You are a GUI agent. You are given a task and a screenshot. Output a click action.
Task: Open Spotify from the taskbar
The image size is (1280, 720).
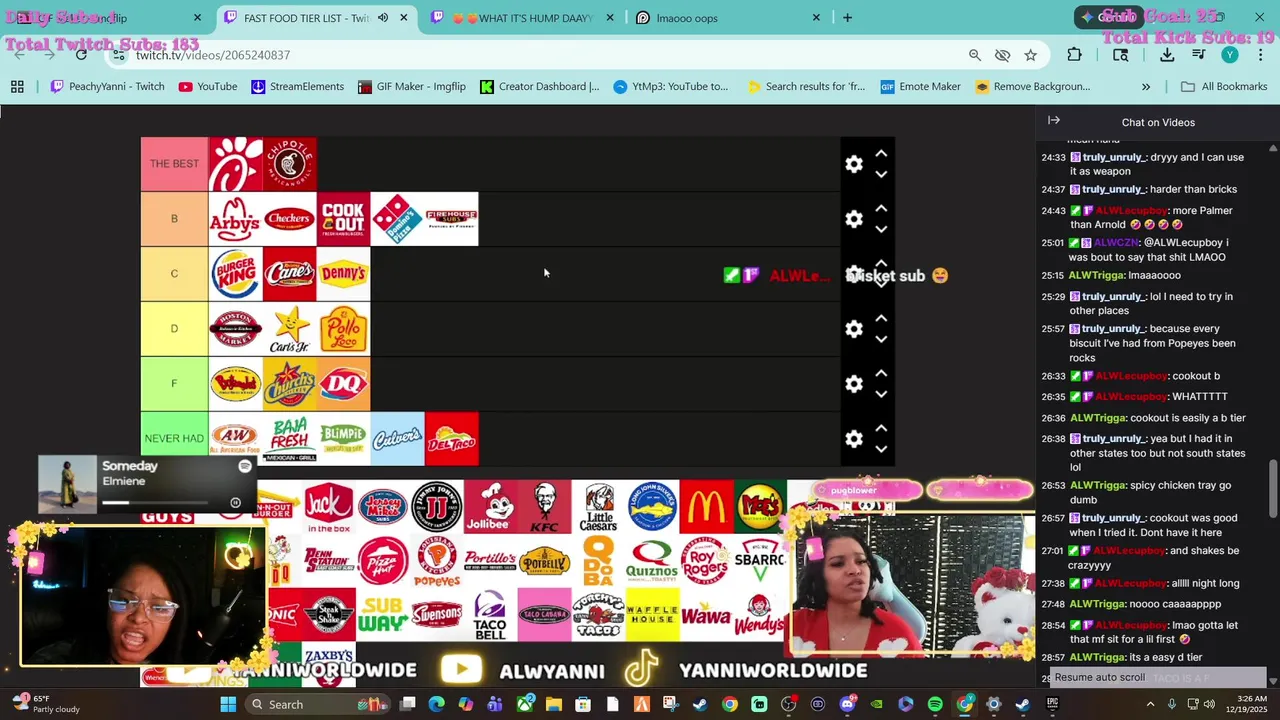pos(935,704)
